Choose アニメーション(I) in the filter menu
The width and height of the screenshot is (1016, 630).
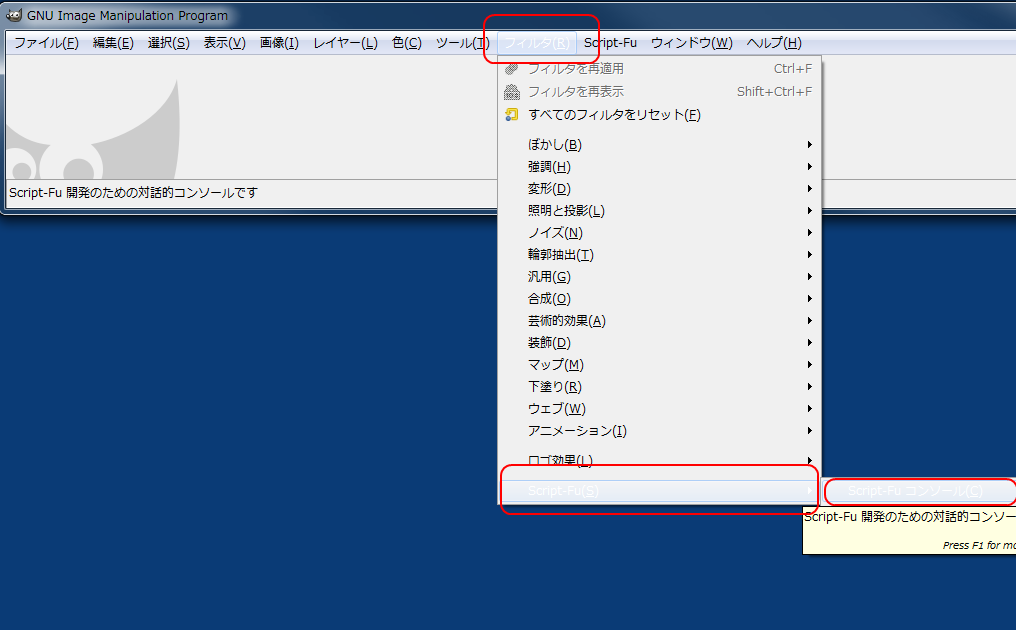pos(660,431)
